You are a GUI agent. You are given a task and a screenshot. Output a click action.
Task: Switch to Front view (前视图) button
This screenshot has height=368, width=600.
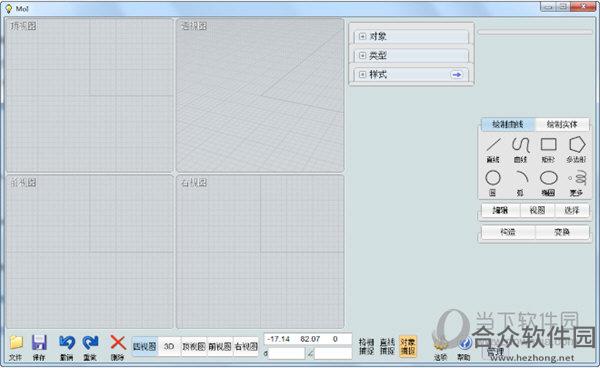tap(220, 347)
